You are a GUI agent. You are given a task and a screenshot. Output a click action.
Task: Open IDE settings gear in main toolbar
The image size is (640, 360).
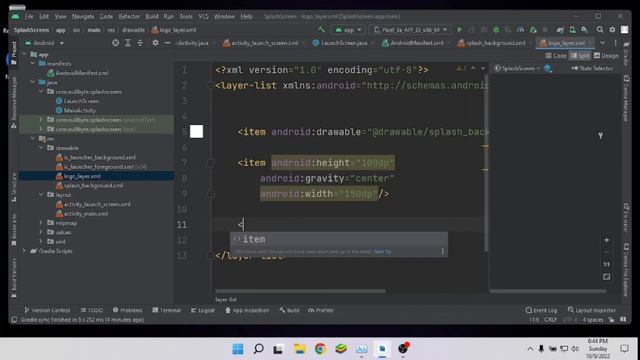pos(612,30)
